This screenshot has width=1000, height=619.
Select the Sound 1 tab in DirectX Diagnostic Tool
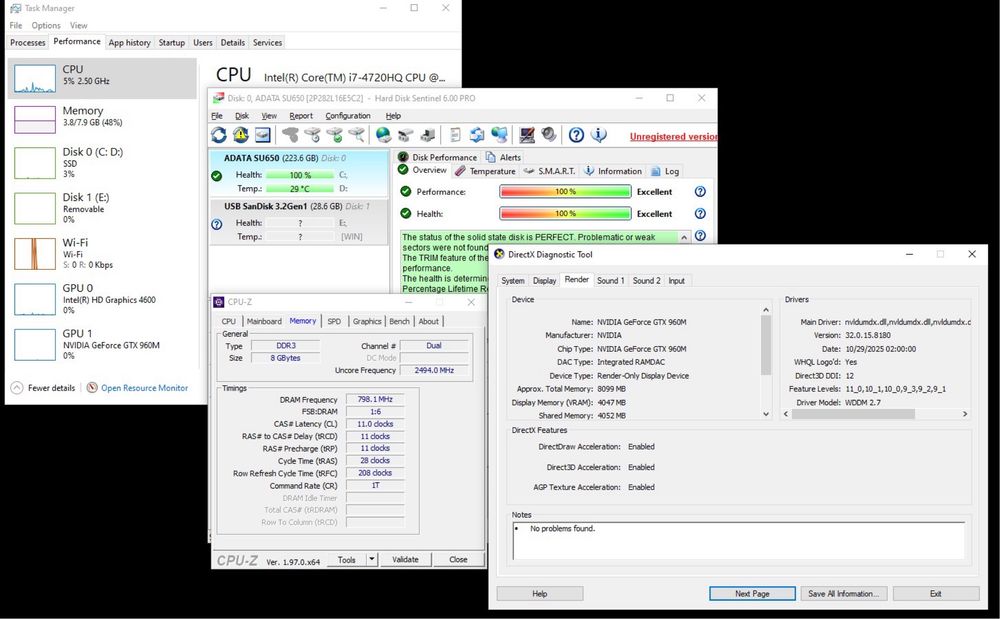point(610,280)
